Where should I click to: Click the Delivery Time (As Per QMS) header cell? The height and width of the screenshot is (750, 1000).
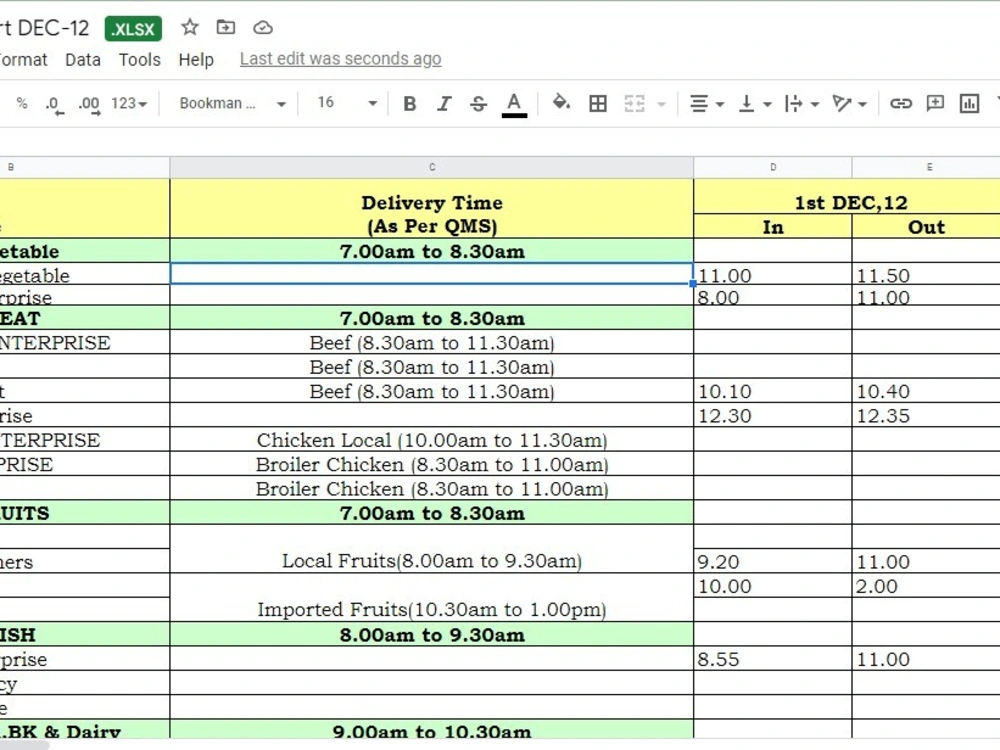[x=432, y=209]
